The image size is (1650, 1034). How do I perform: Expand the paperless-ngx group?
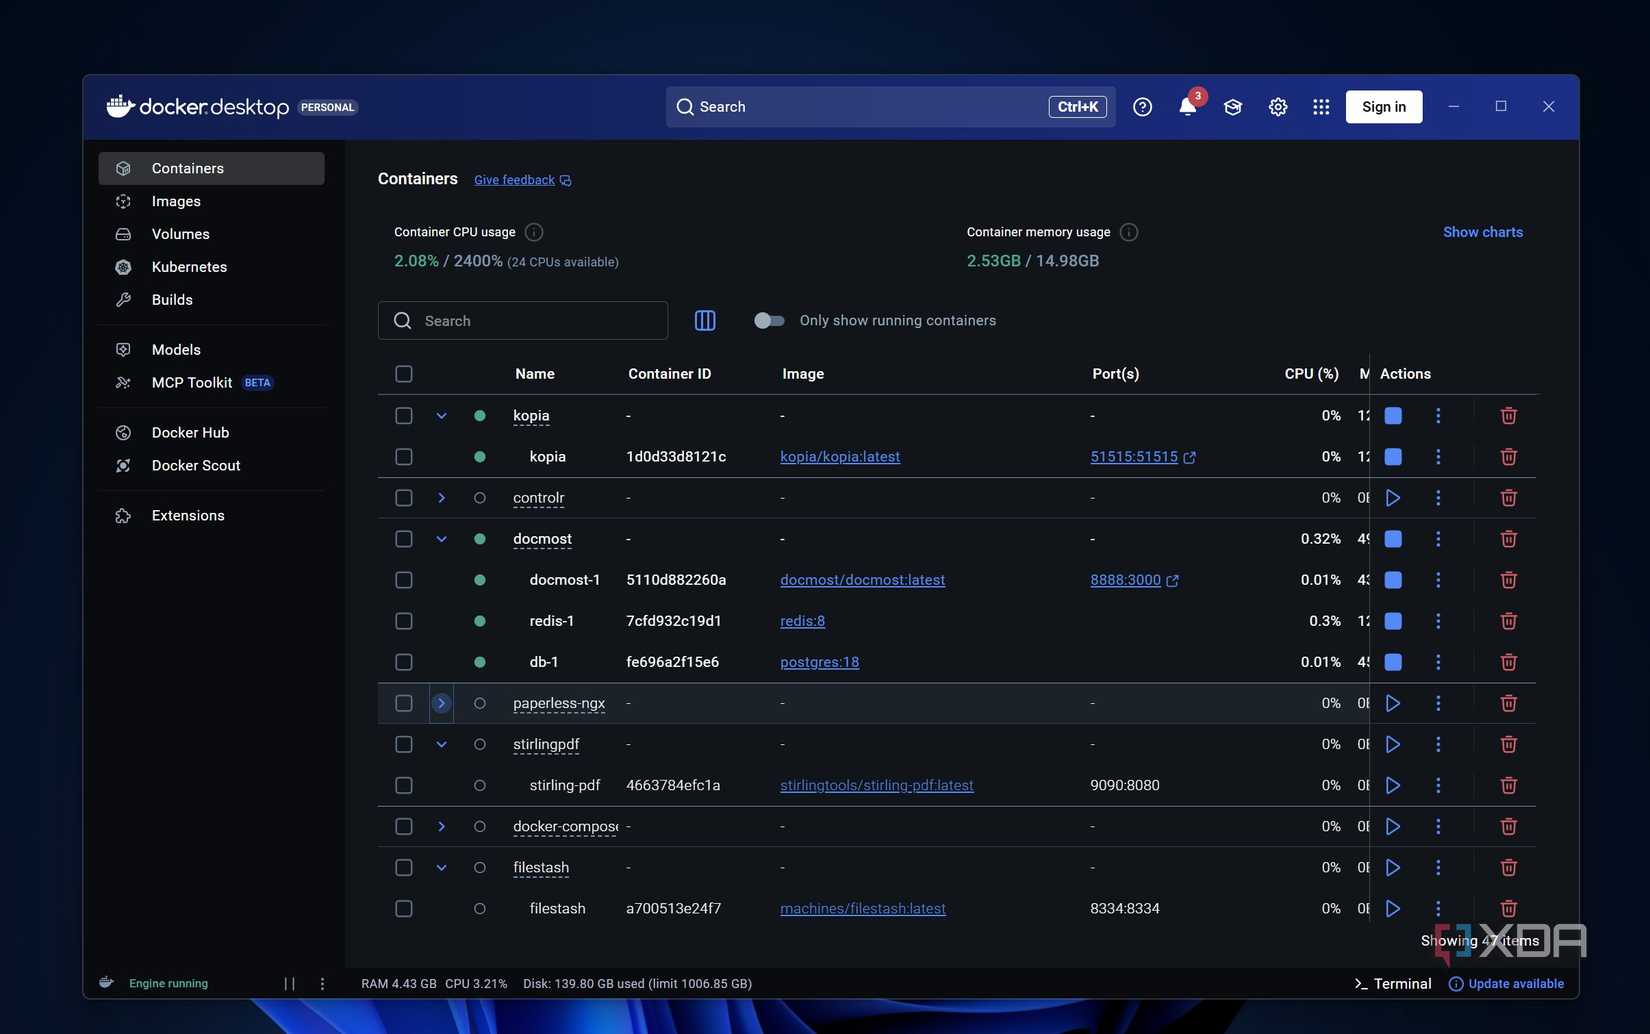(x=441, y=704)
